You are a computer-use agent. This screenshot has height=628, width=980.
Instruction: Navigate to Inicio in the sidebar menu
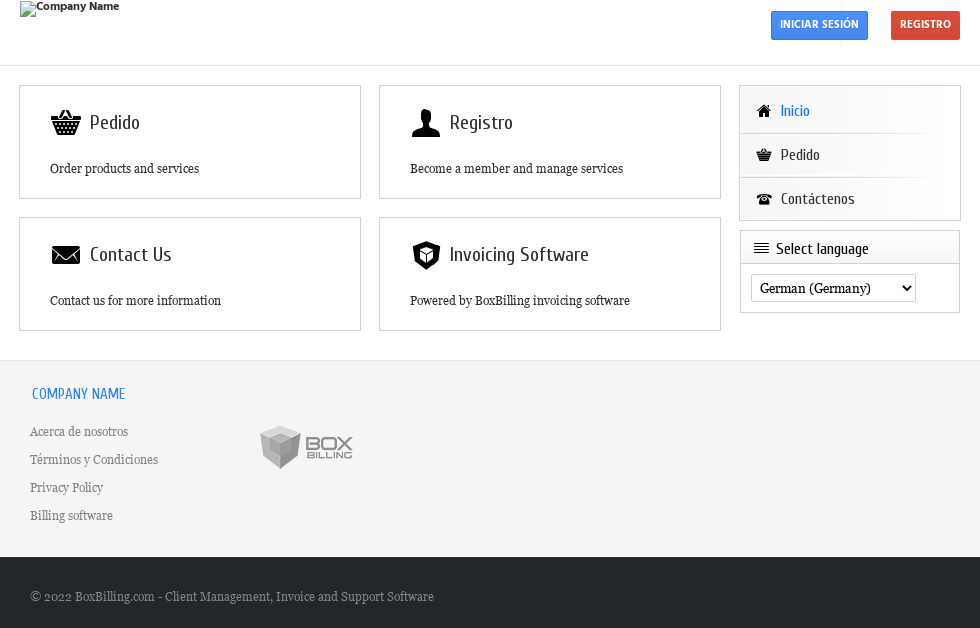tap(796, 110)
